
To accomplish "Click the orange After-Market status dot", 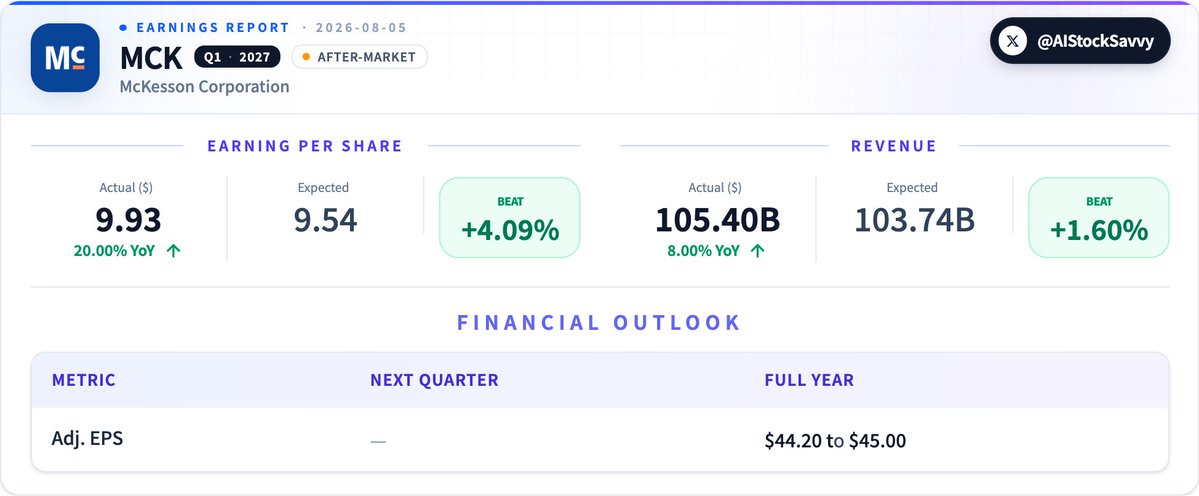I will (306, 57).
